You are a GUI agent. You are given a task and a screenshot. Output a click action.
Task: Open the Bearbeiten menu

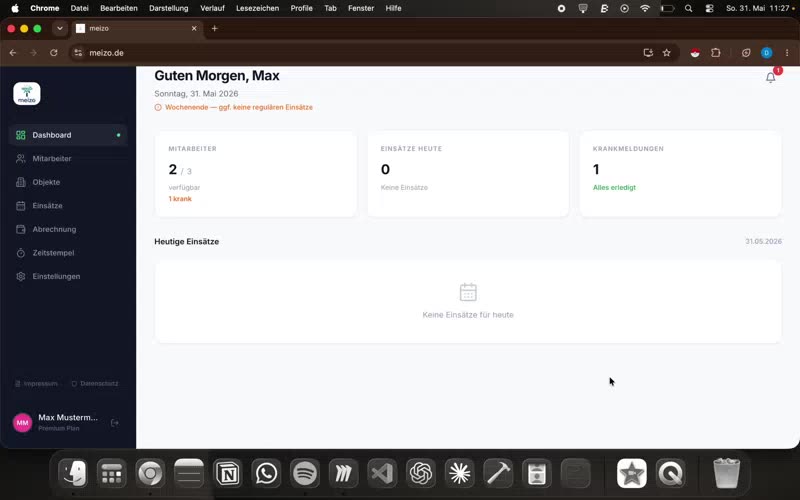118,8
